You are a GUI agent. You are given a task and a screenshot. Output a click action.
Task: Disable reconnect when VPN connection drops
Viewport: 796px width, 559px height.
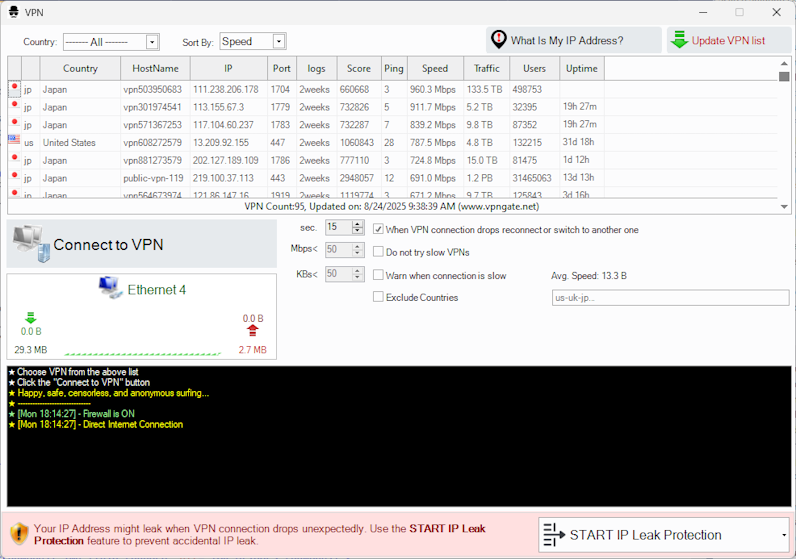[x=378, y=229]
